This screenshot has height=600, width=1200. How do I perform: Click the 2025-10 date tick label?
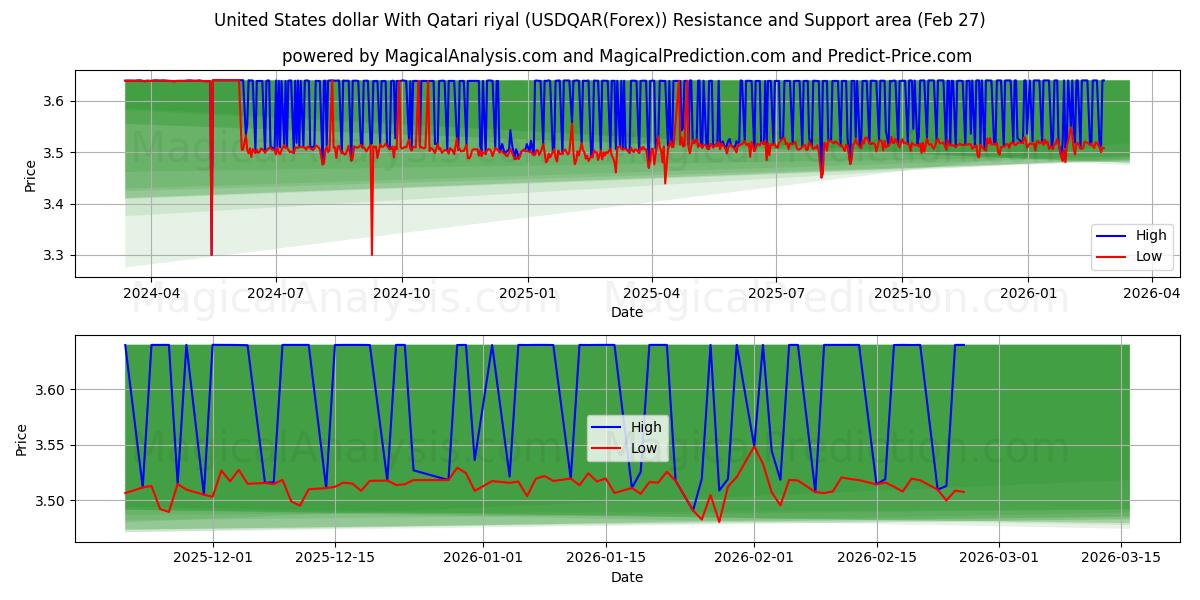coord(903,293)
